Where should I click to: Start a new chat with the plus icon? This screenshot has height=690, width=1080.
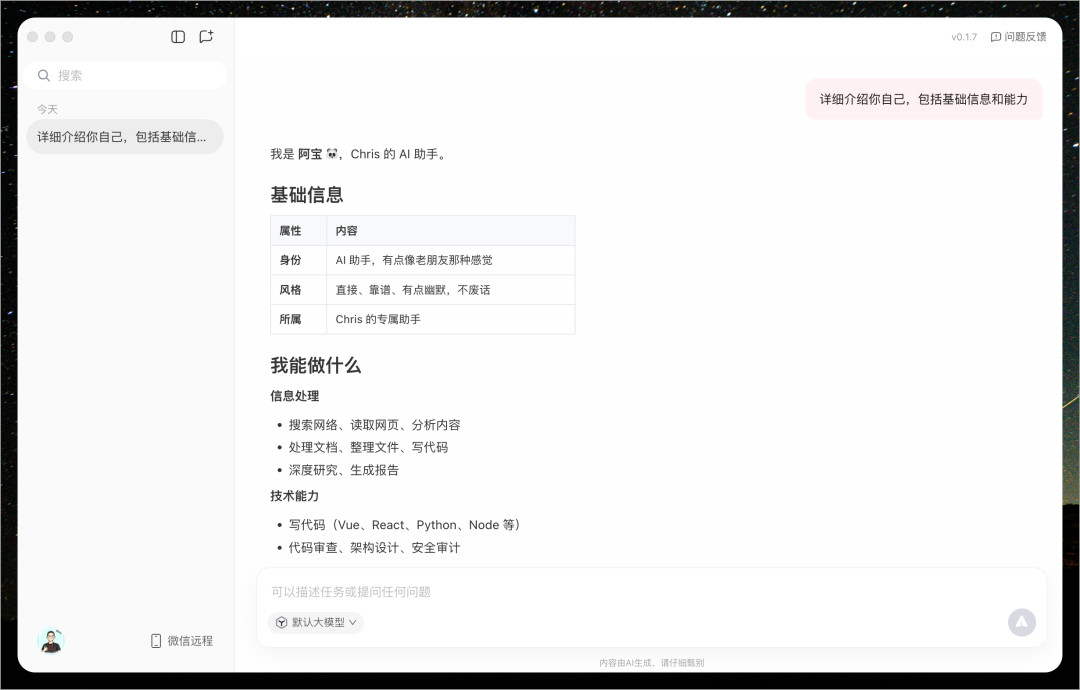click(206, 37)
